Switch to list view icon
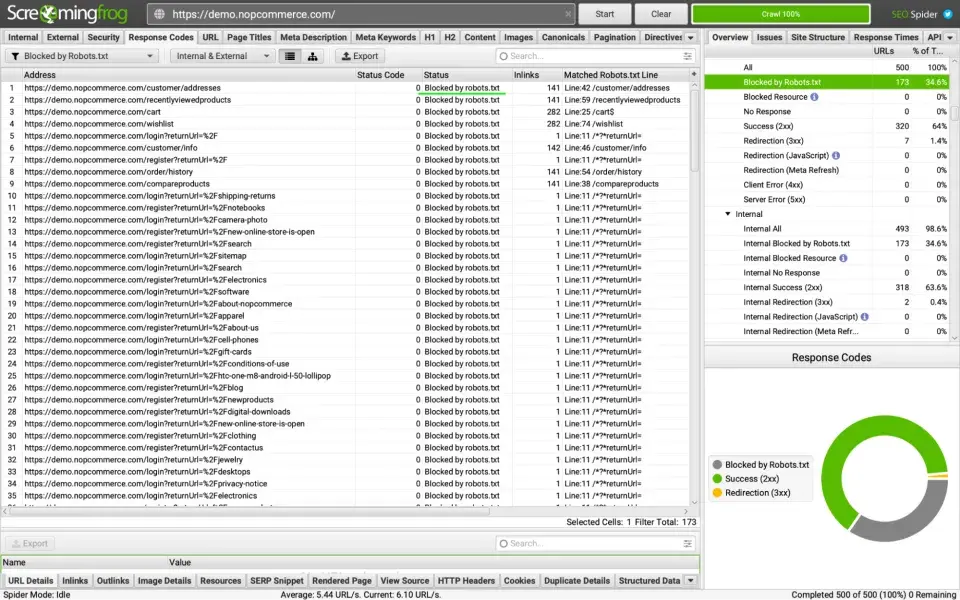The width and height of the screenshot is (960, 600). click(290, 56)
